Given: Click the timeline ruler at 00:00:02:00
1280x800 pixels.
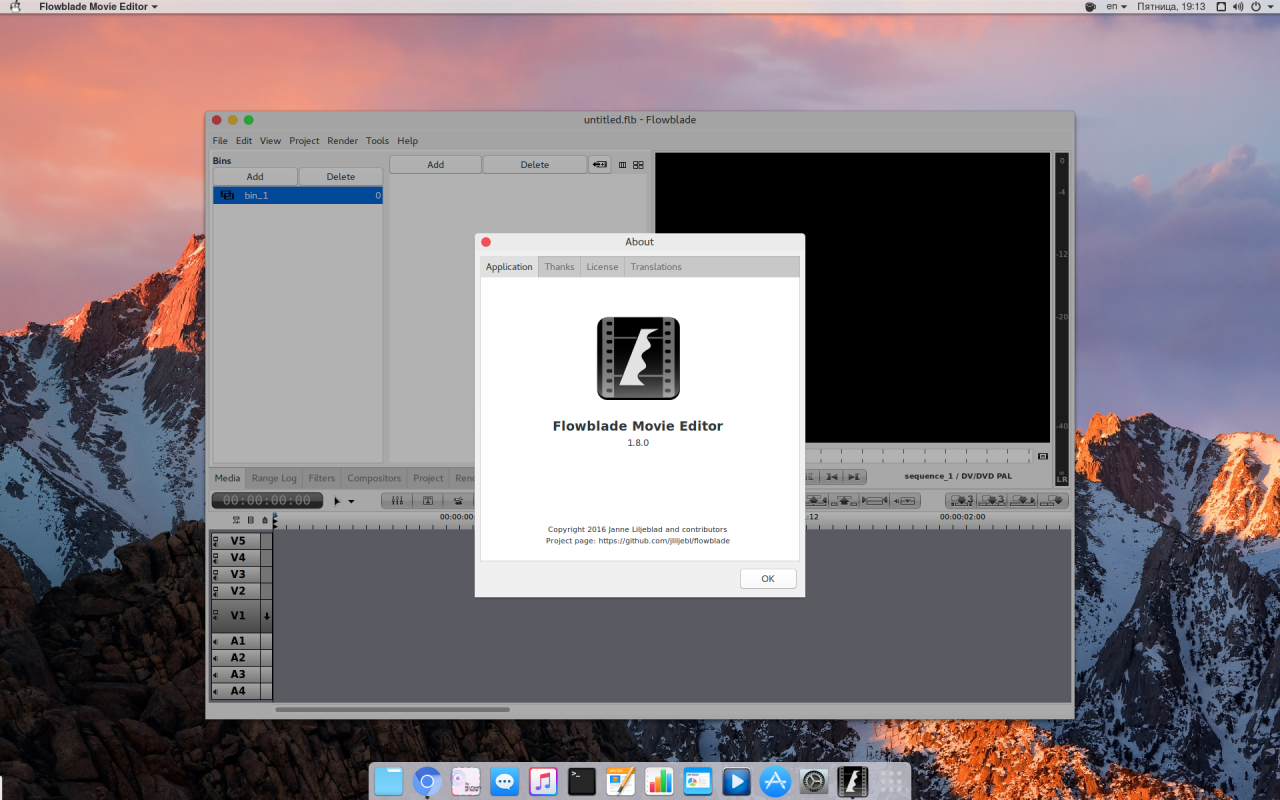Looking at the screenshot, I should click(x=962, y=517).
